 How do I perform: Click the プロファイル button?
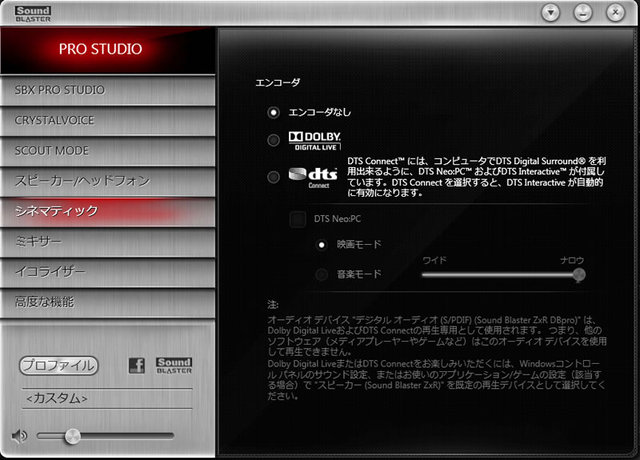(59, 365)
